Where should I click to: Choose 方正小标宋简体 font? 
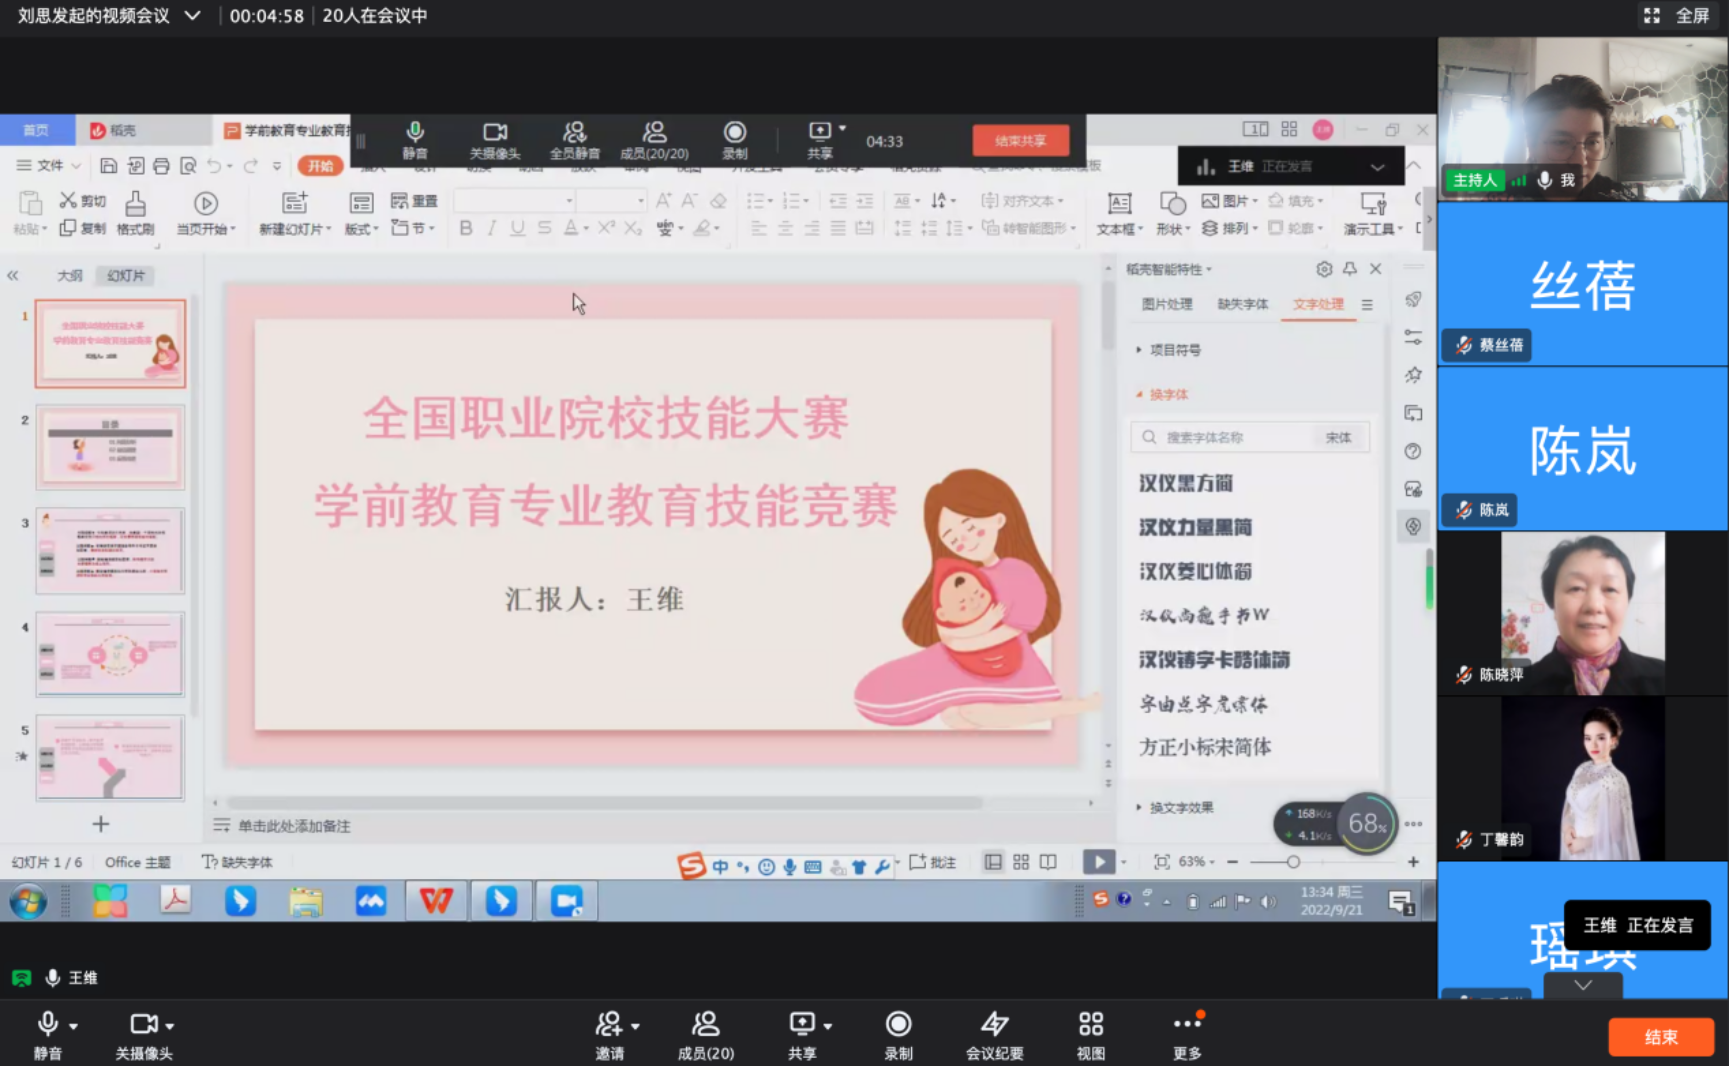pyautogui.click(x=1205, y=747)
